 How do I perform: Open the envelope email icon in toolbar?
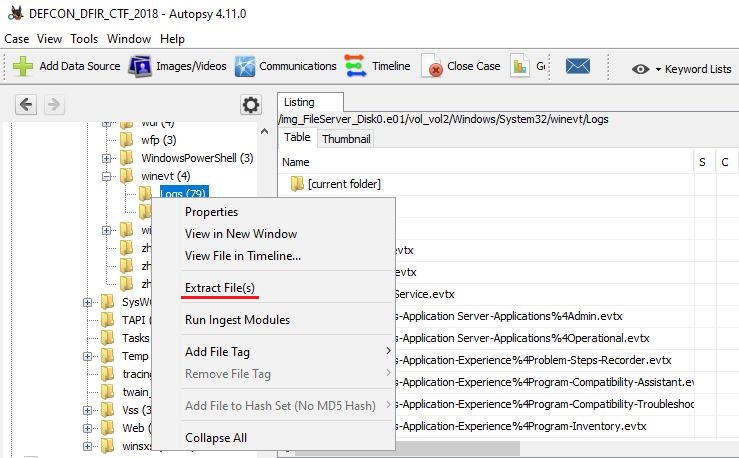[577, 67]
